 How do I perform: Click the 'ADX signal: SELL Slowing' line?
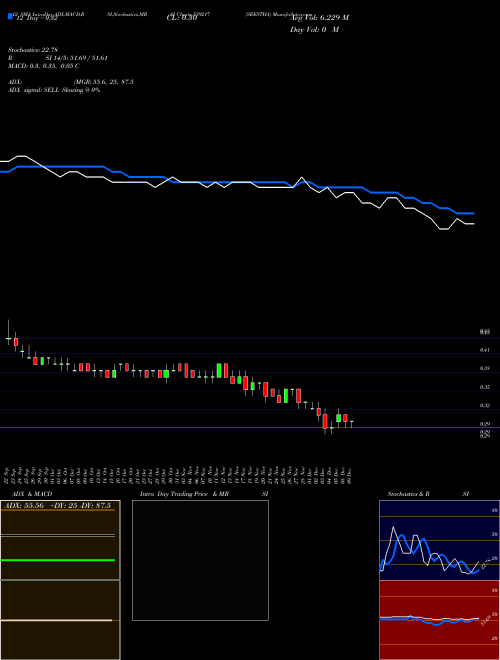pos(54,90)
